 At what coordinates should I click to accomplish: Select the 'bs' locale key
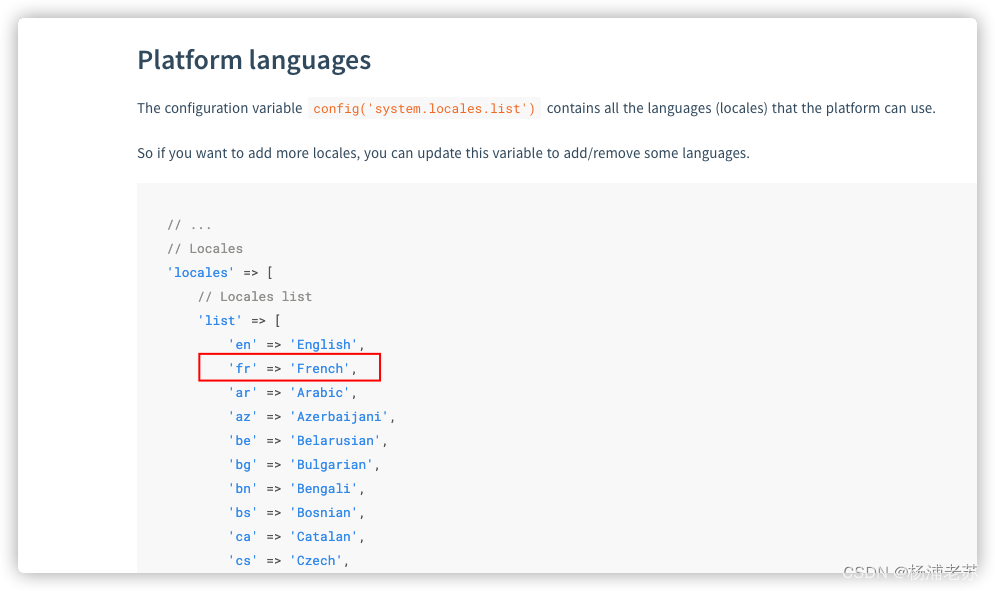tap(243, 513)
